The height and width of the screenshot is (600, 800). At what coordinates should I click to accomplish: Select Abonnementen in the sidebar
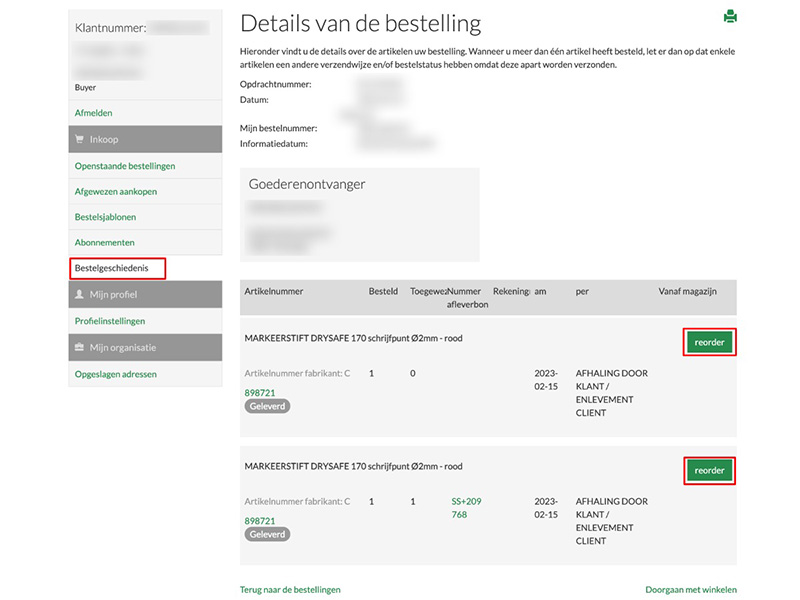[104, 243]
